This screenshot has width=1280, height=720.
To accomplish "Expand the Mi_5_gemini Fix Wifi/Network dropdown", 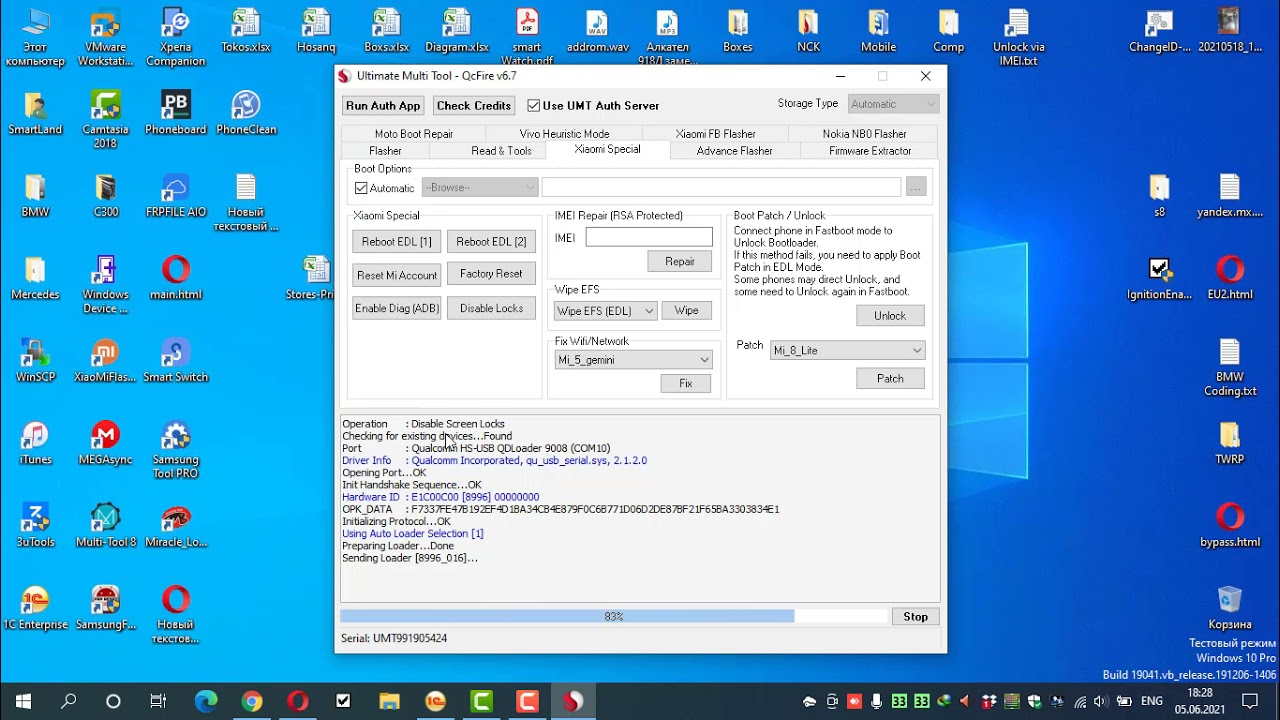I will [x=633, y=360].
